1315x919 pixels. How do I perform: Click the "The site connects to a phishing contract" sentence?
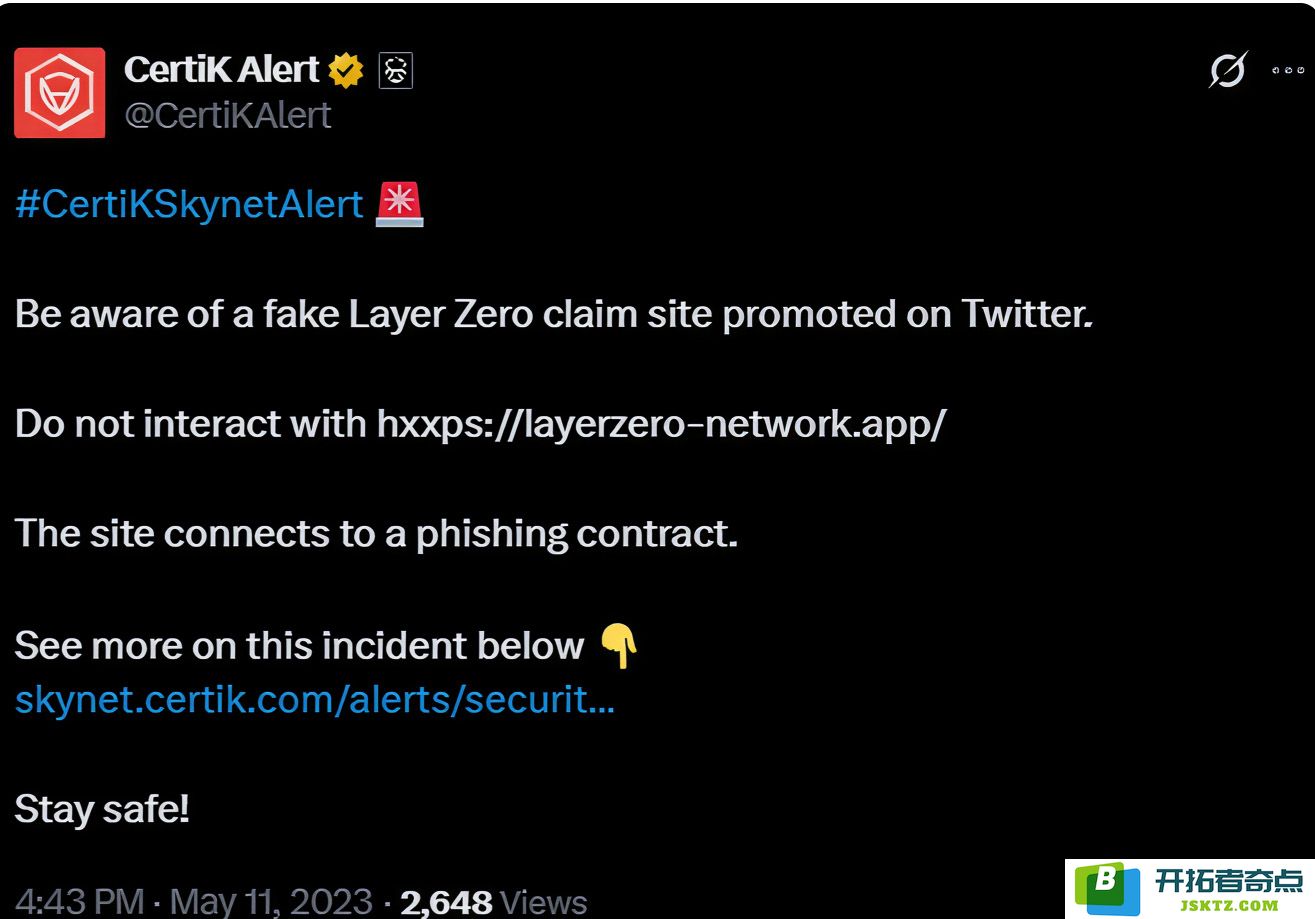coord(376,534)
